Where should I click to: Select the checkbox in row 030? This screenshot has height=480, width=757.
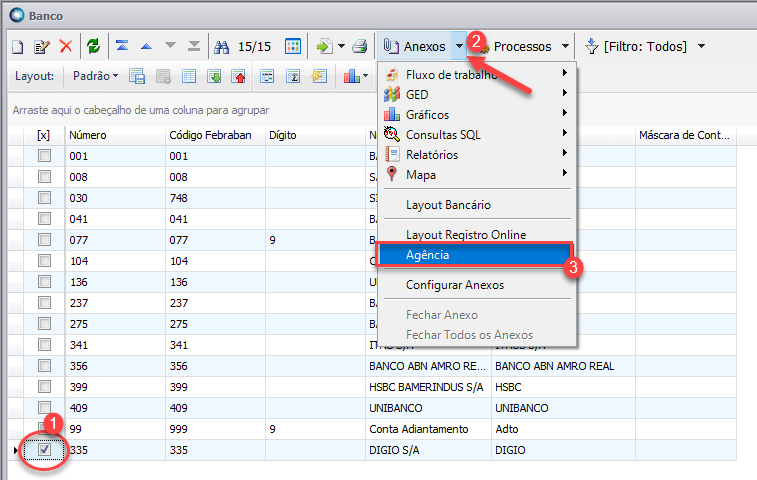44,198
